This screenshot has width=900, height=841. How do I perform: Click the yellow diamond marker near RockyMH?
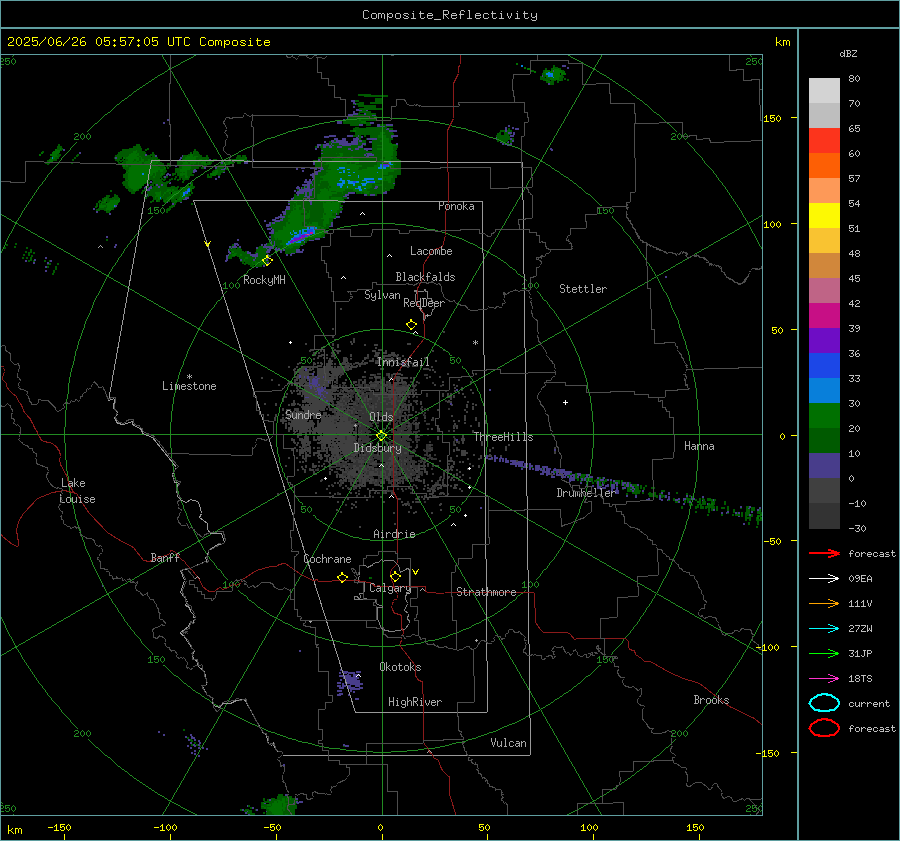click(267, 261)
